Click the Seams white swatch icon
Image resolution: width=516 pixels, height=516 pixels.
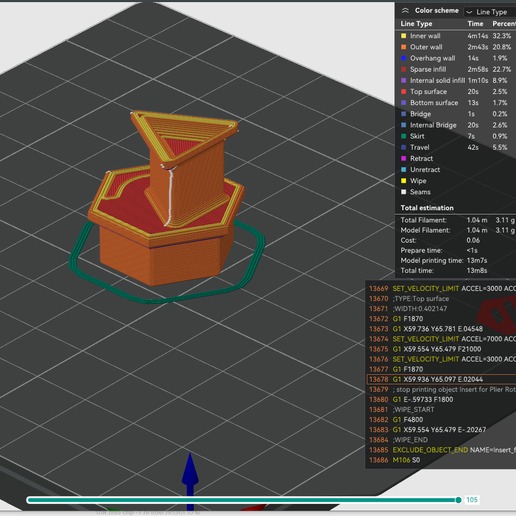point(404,192)
